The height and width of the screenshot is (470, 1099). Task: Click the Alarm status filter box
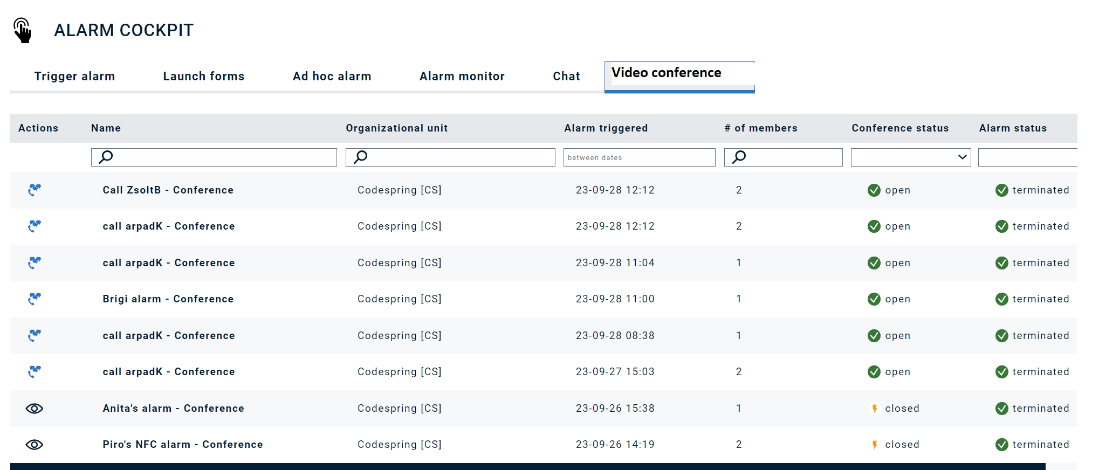pyautogui.click(x=1028, y=158)
